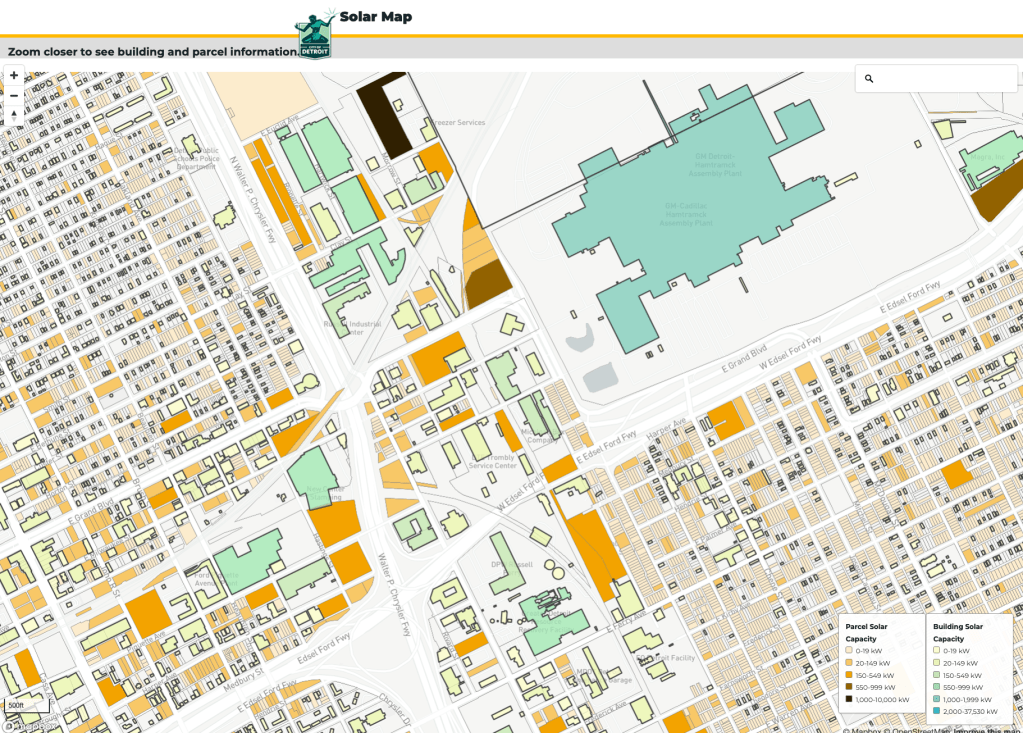Viewport: 1023px width, 733px height.
Task: Zoom out with the minus button
Action: pyautogui.click(x=14, y=96)
